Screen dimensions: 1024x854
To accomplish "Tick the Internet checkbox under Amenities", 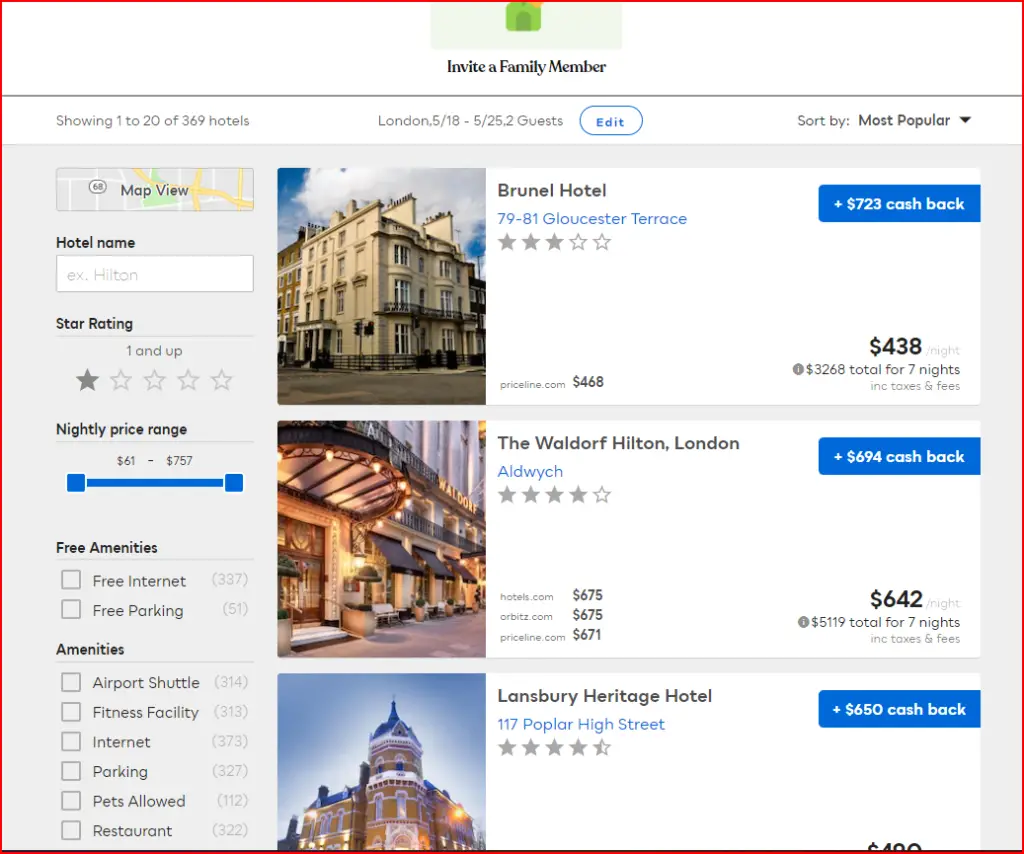I will pyautogui.click(x=71, y=742).
